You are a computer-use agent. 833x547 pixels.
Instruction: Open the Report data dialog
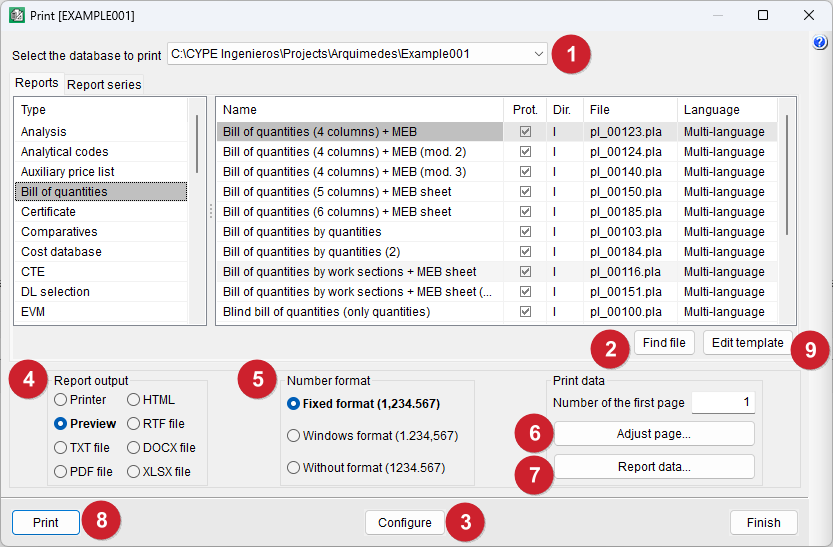click(x=654, y=467)
